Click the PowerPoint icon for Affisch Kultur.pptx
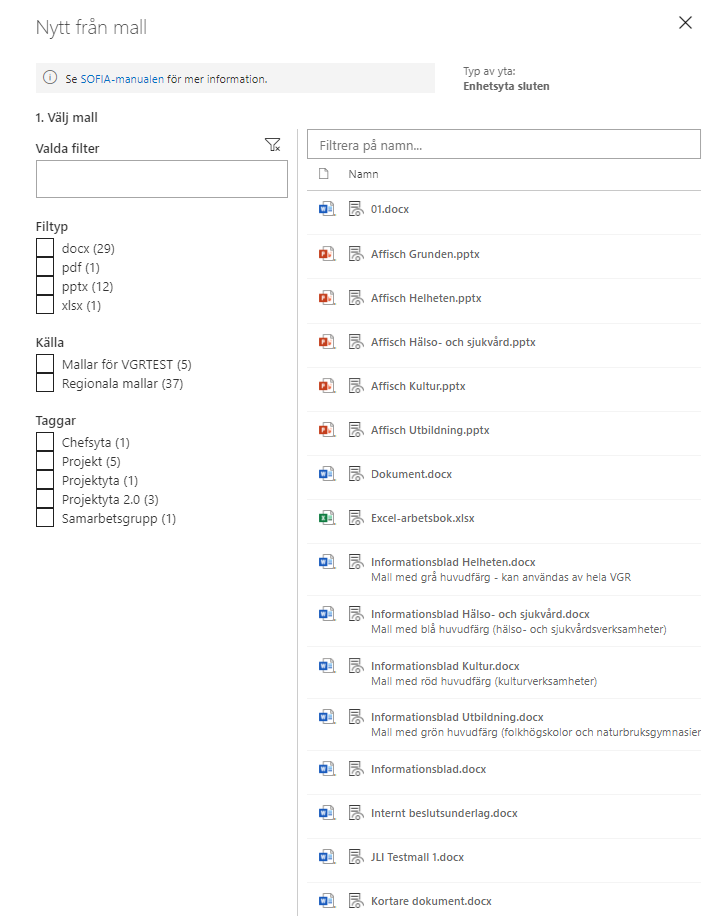 click(325, 386)
